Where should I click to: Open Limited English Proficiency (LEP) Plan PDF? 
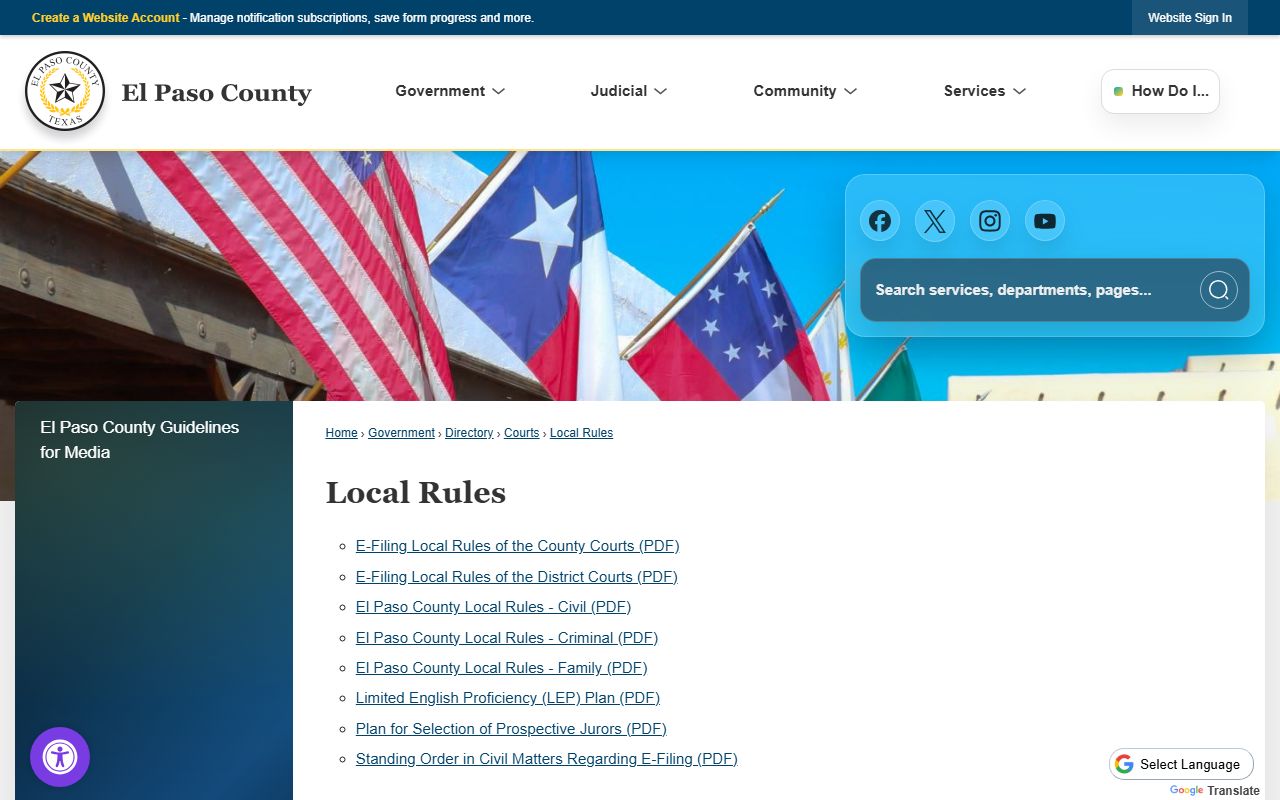click(507, 698)
